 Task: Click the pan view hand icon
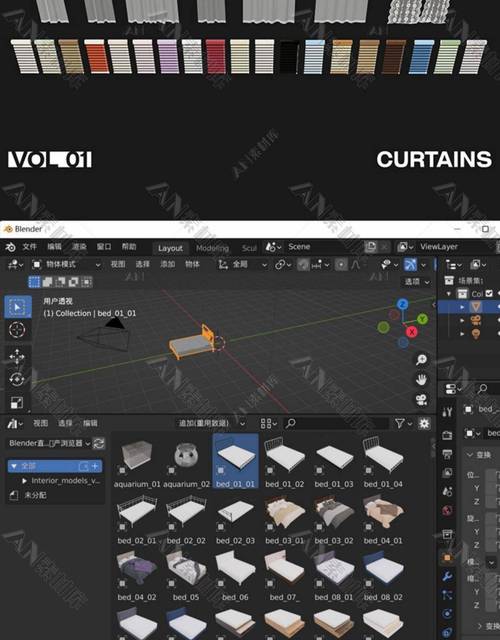421,380
